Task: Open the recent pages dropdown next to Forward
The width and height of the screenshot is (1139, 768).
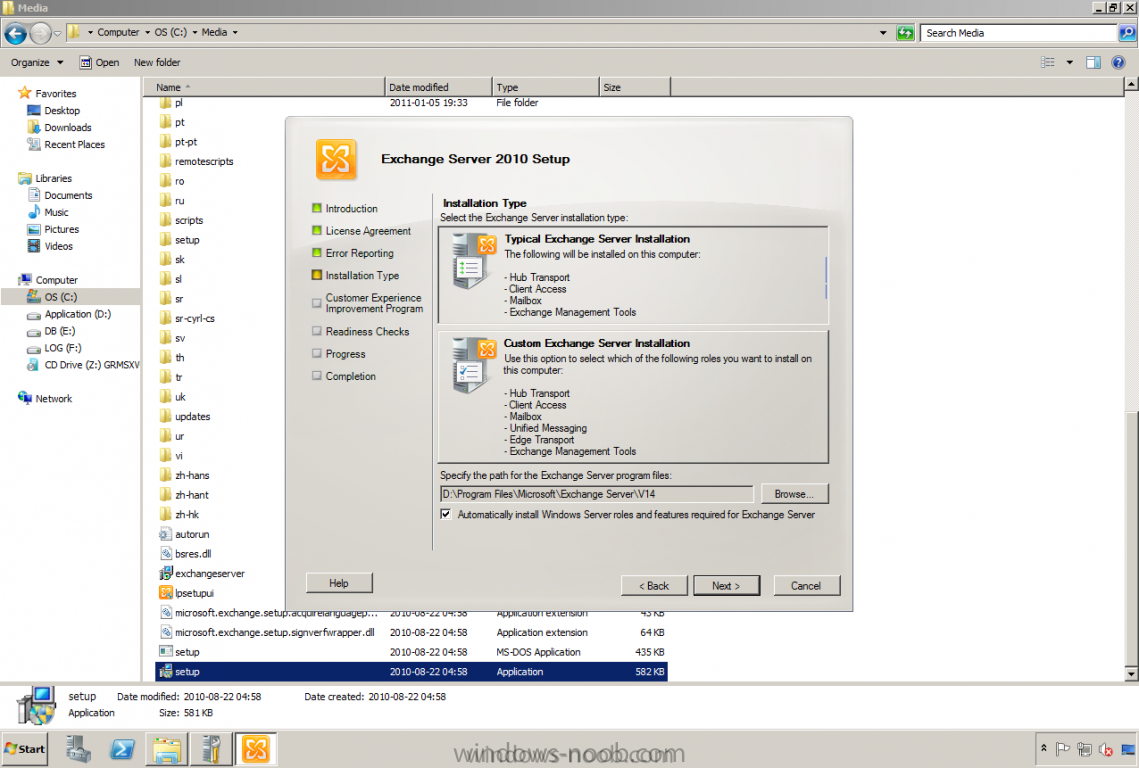Action: pos(57,33)
